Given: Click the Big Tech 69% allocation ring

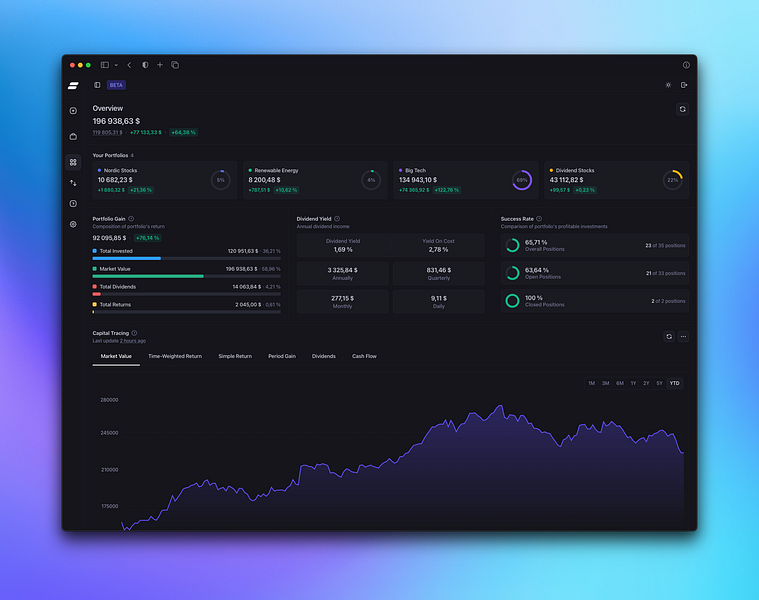Looking at the screenshot, I should (522, 180).
